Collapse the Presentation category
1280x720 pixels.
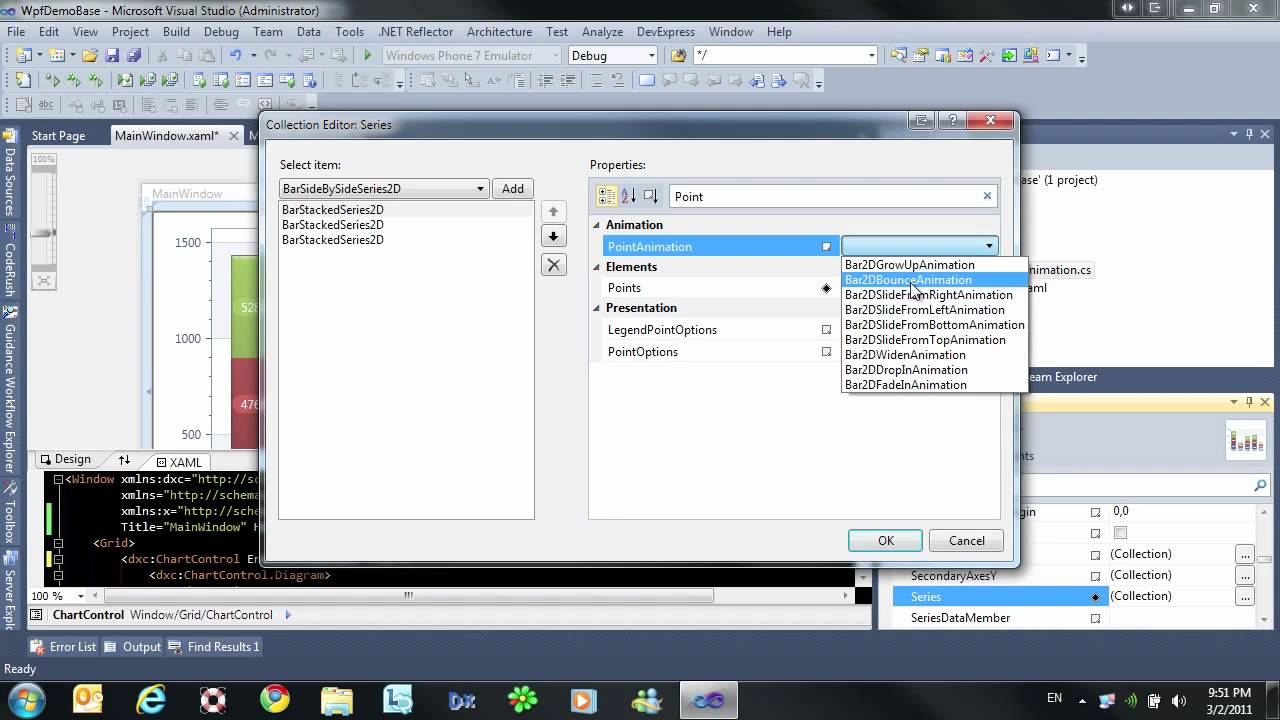(x=597, y=308)
